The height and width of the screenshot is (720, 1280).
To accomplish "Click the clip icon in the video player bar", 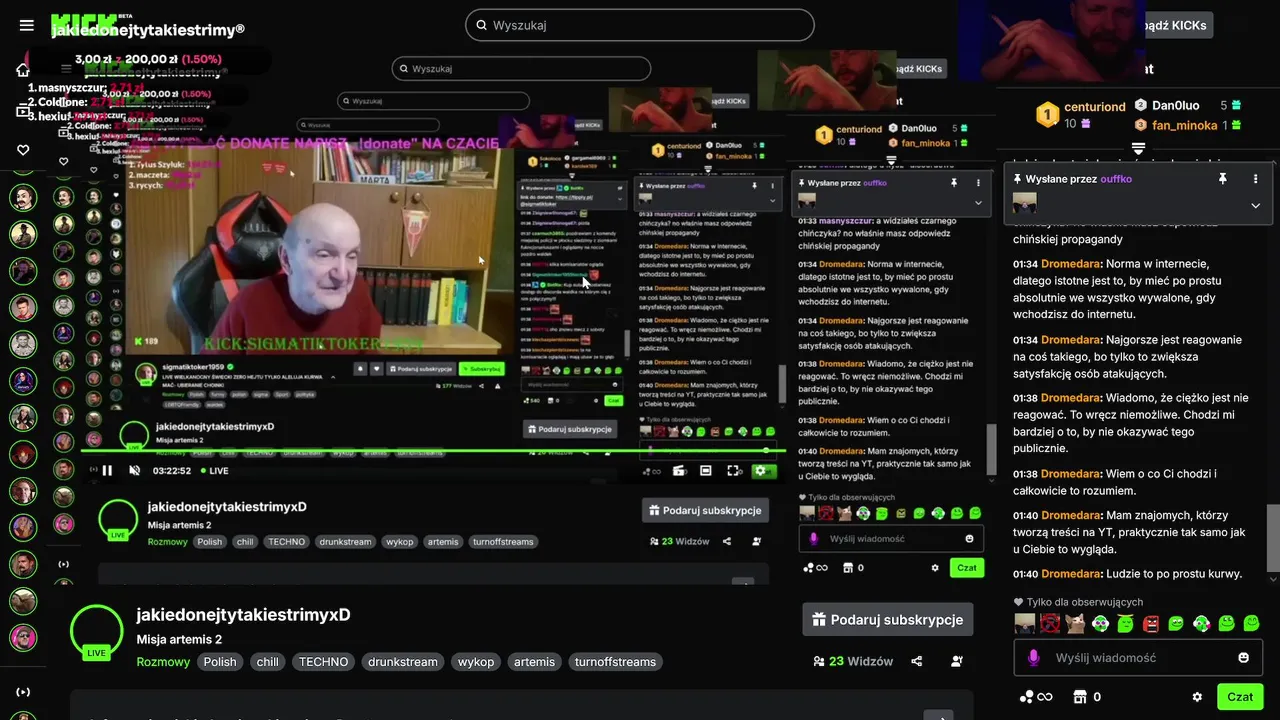I will 679,471.
